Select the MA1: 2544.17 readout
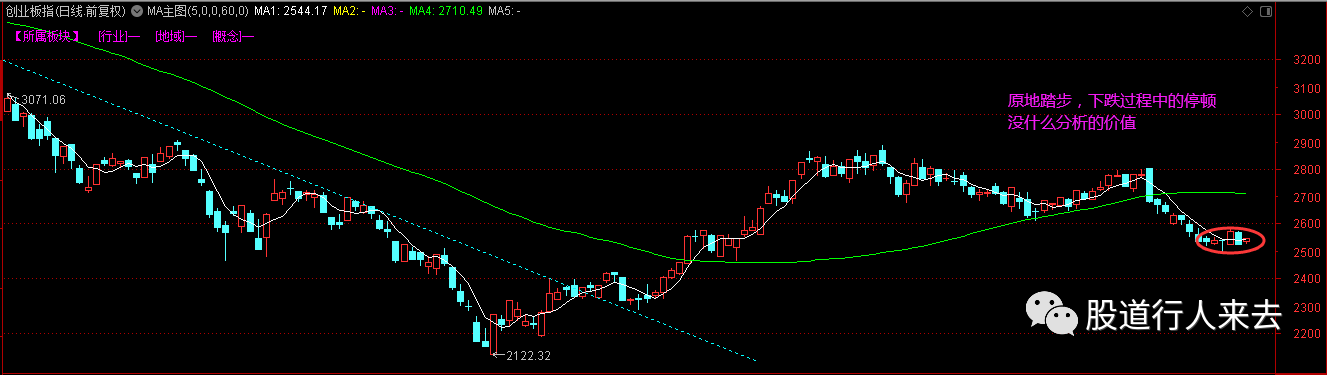The width and height of the screenshot is (1327, 375). [290, 12]
